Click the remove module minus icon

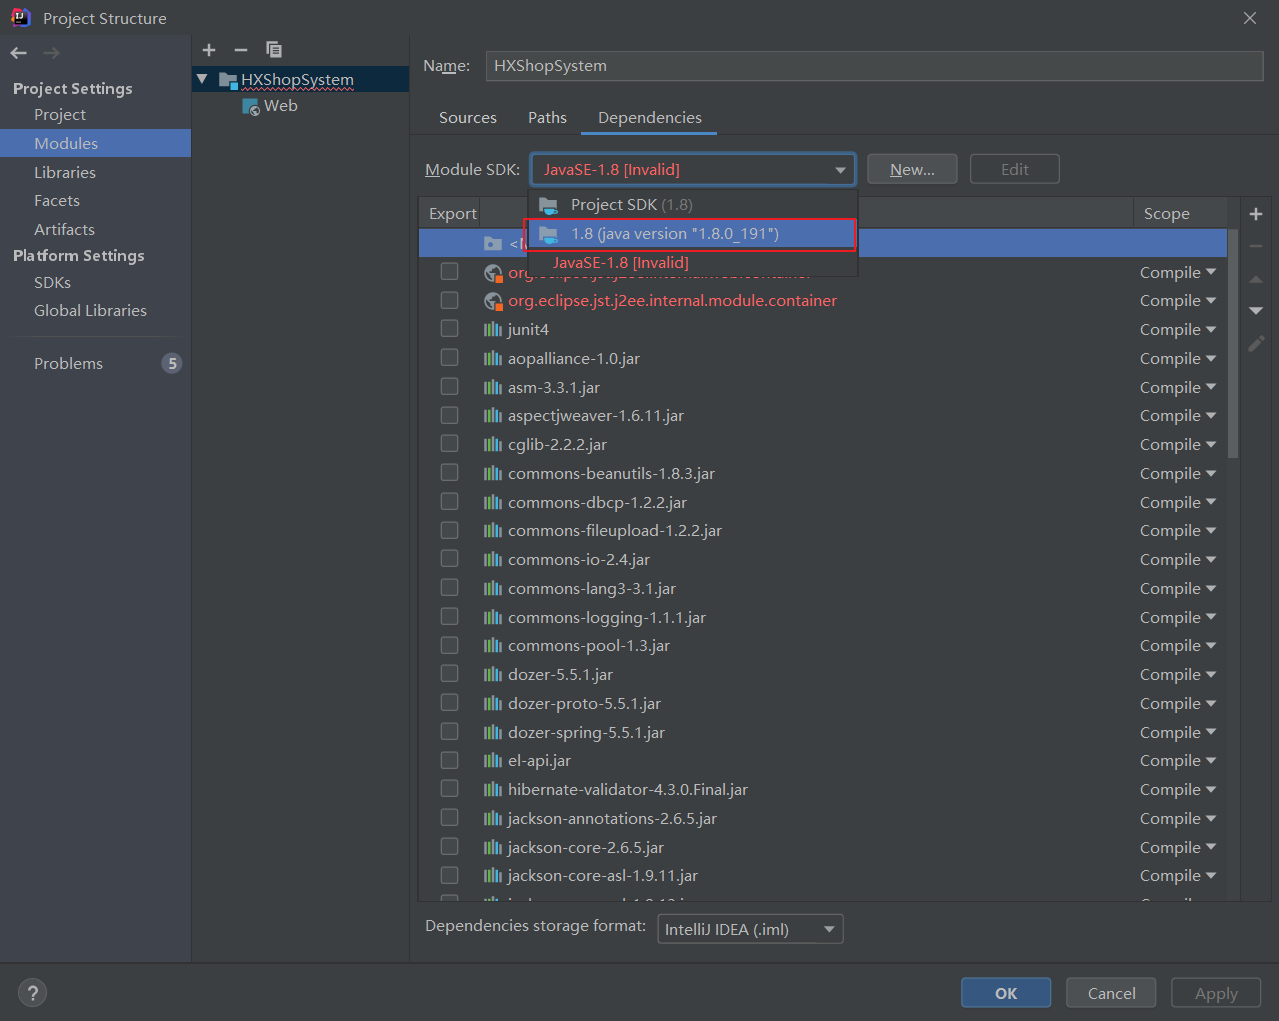240,50
